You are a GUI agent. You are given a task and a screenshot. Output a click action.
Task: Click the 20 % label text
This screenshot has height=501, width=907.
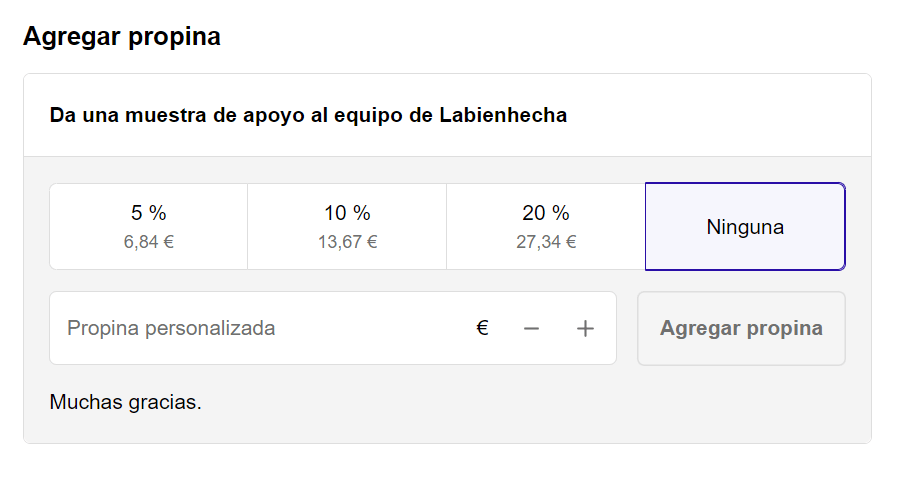545,213
